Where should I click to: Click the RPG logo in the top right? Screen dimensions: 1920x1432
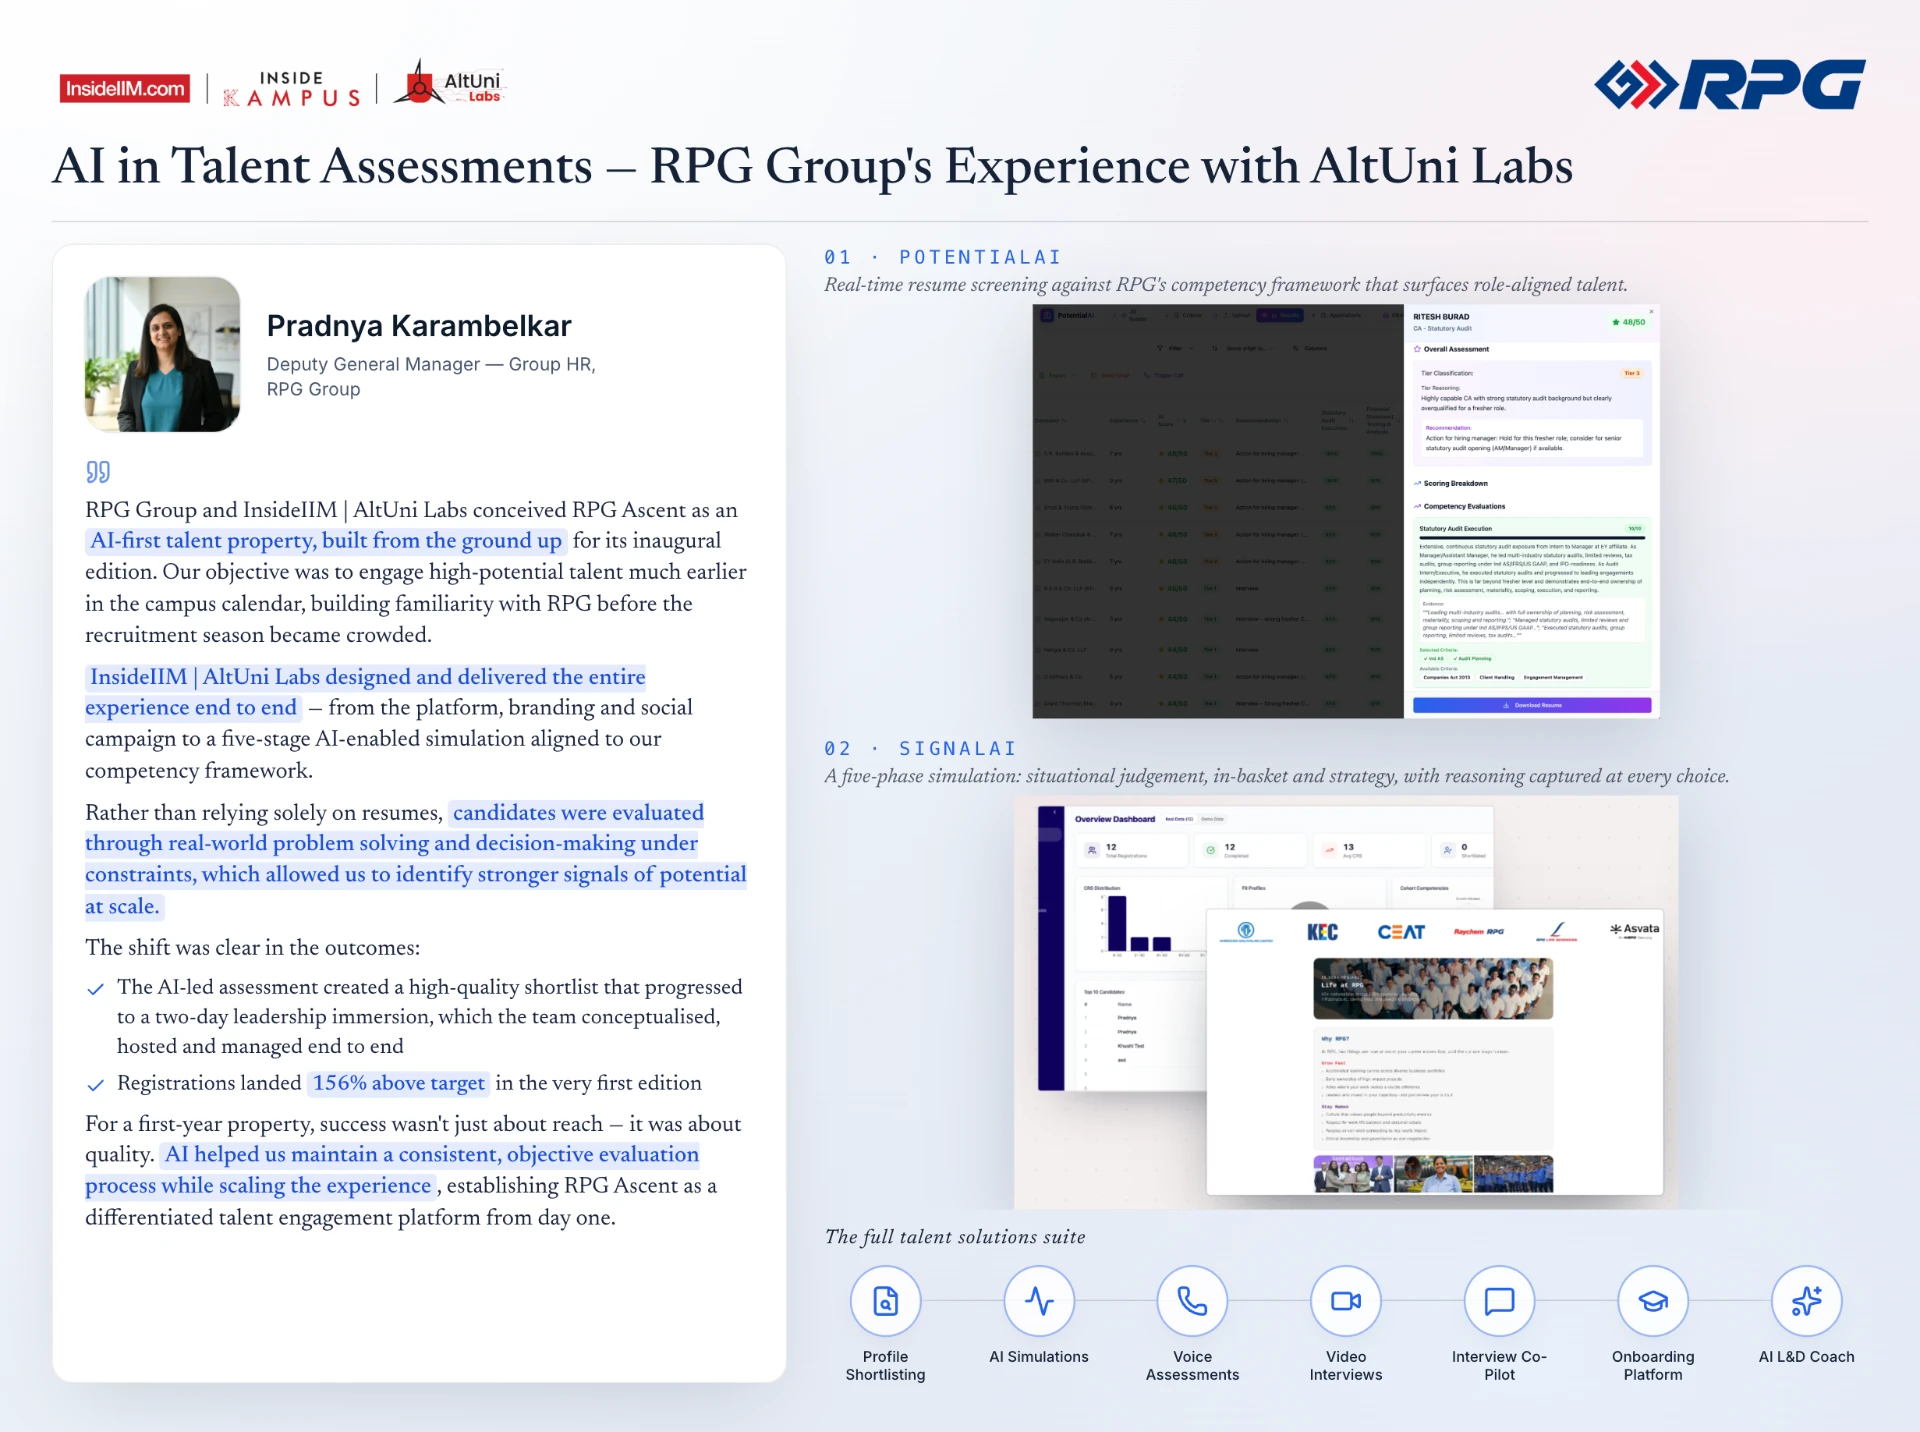pyautogui.click(x=1730, y=84)
